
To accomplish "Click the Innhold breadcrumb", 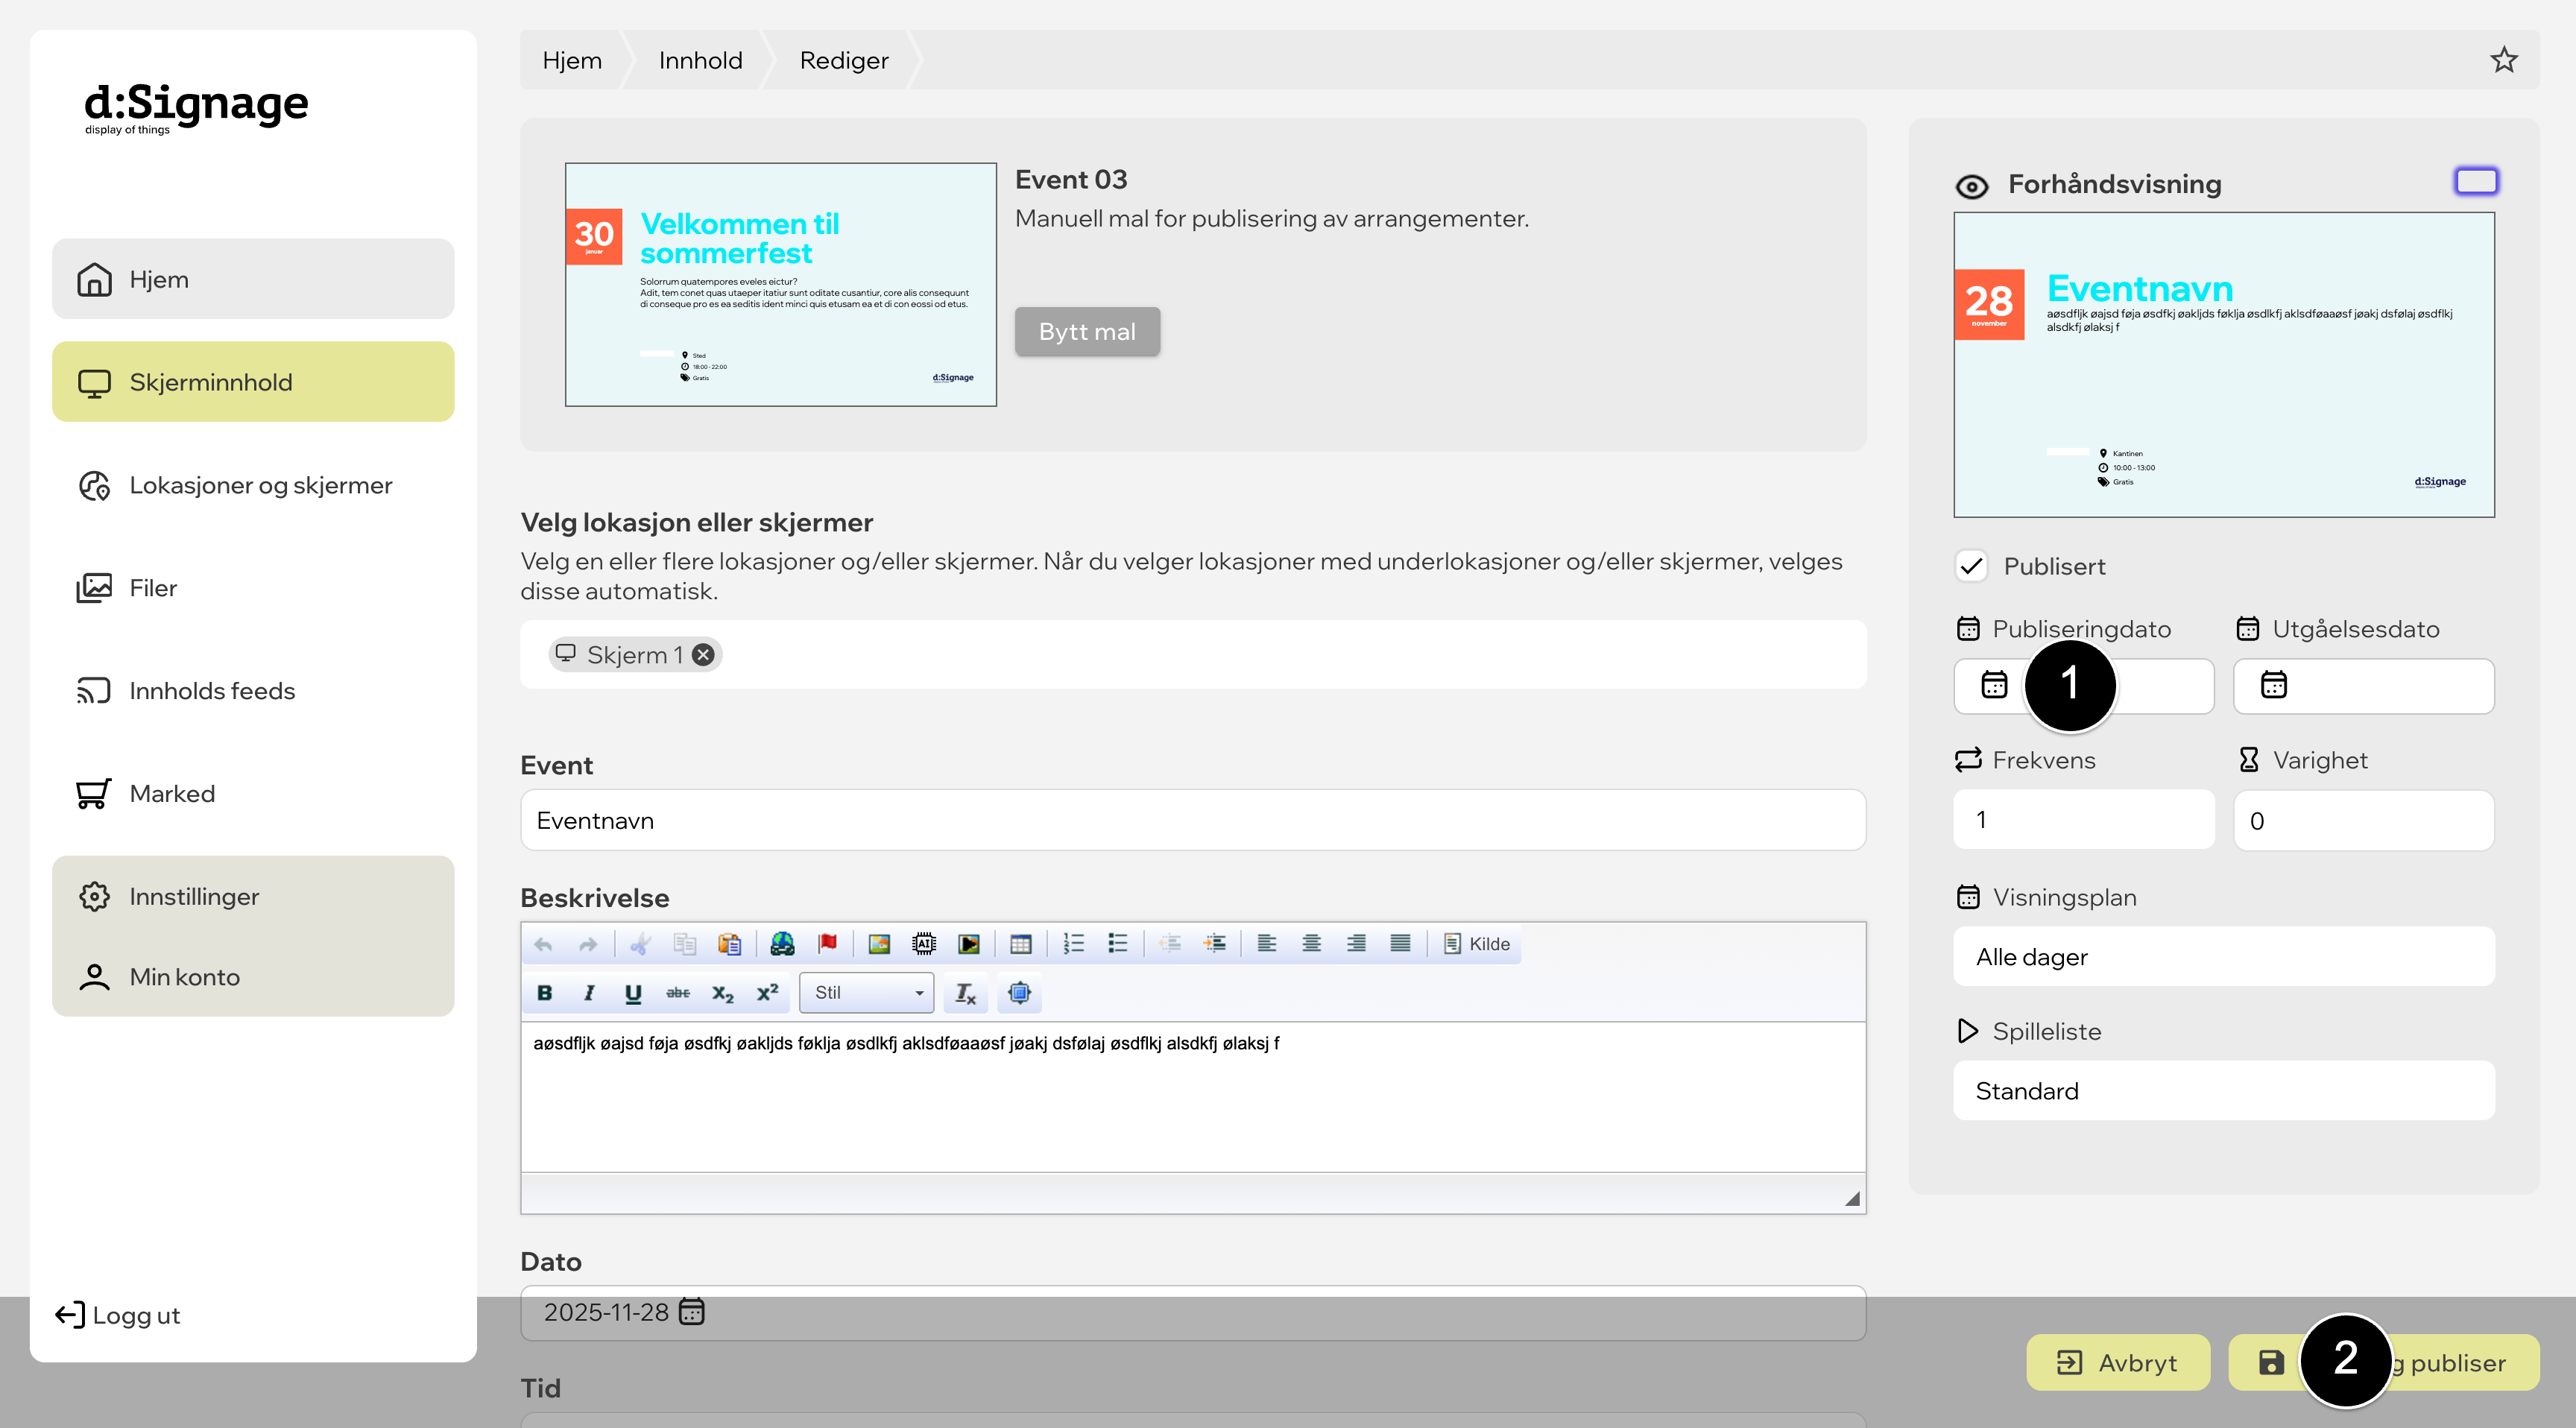I will pyautogui.click(x=700, y=60).
